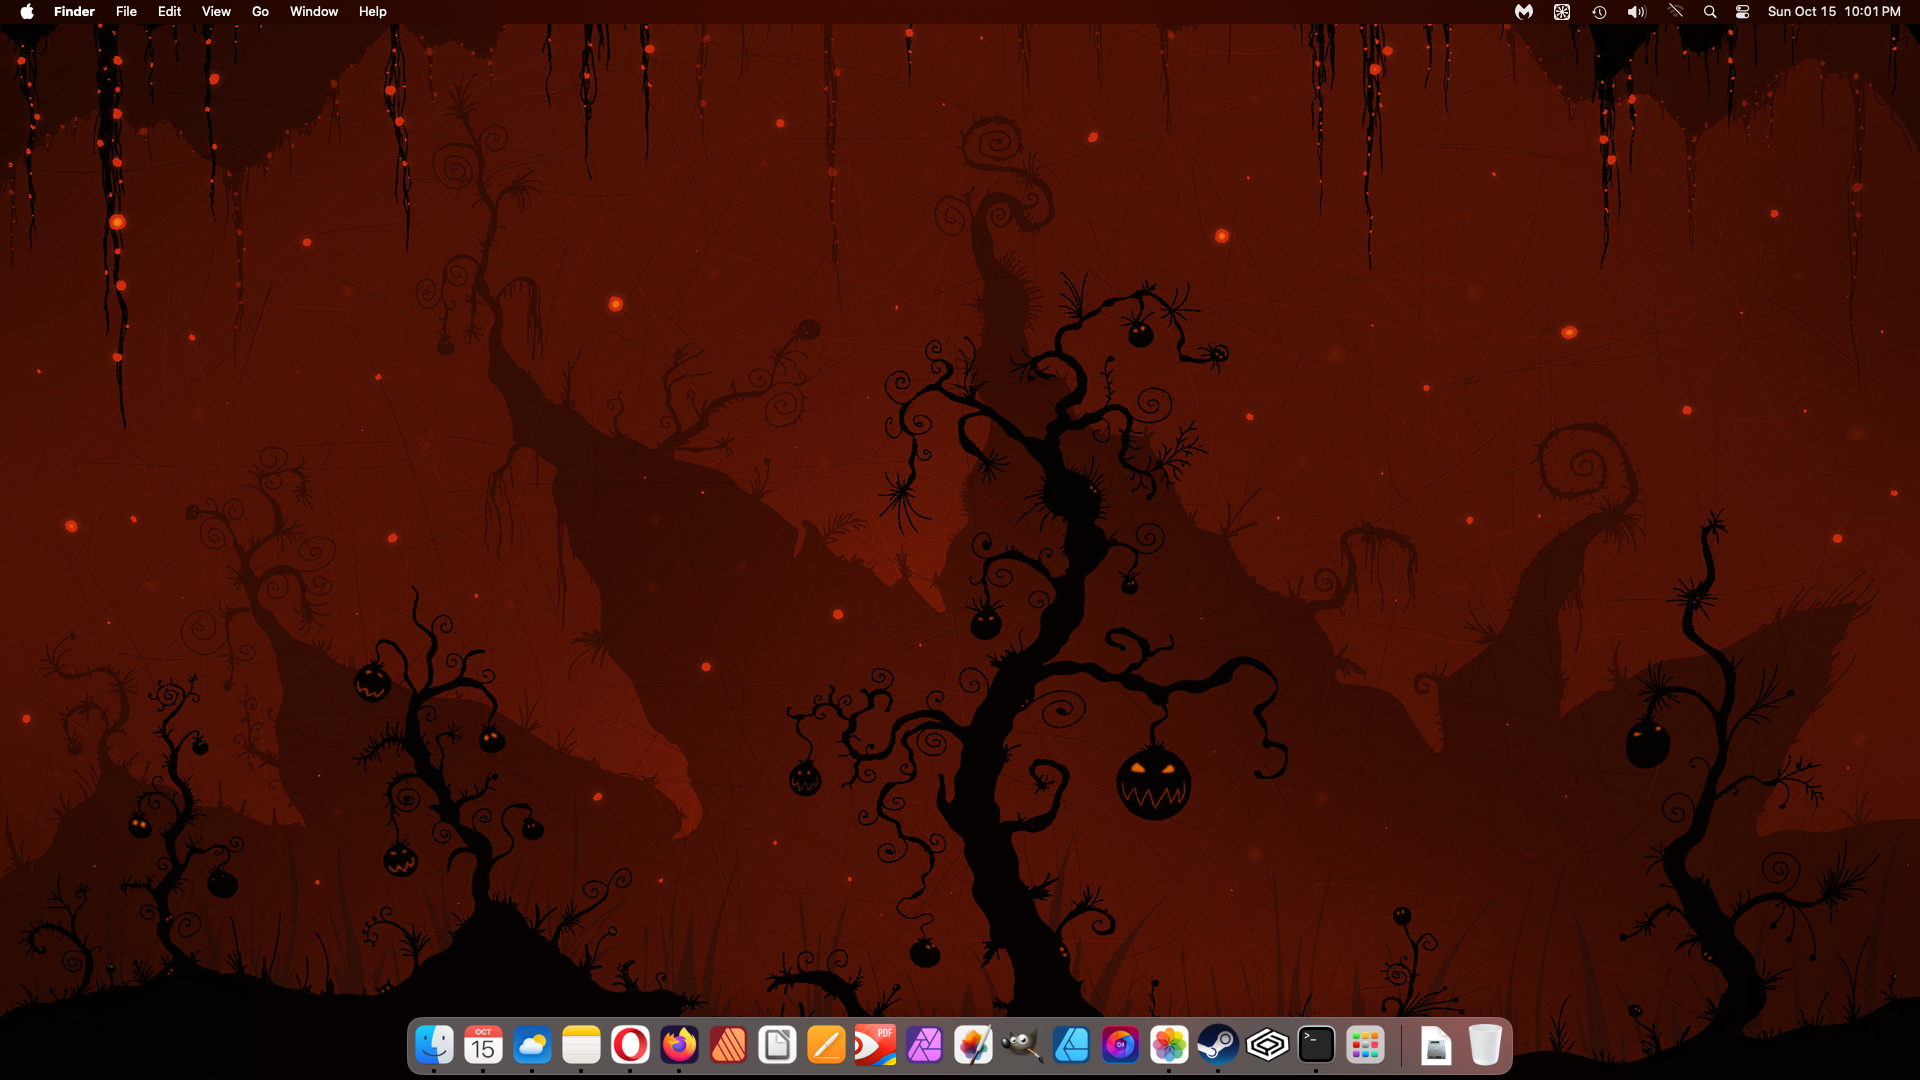Open Terminal from the Dock
The height and width of the screenshot is (1080, 1920).
[x=1316, y=1046]
